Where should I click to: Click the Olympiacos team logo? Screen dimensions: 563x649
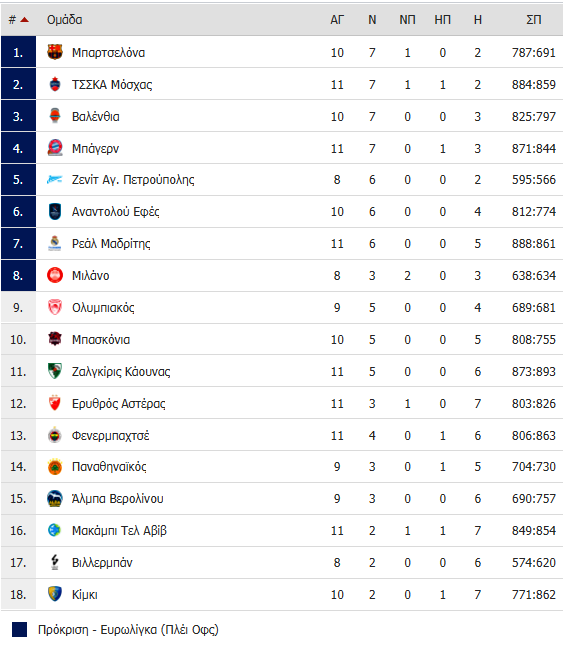pos(55,308)
